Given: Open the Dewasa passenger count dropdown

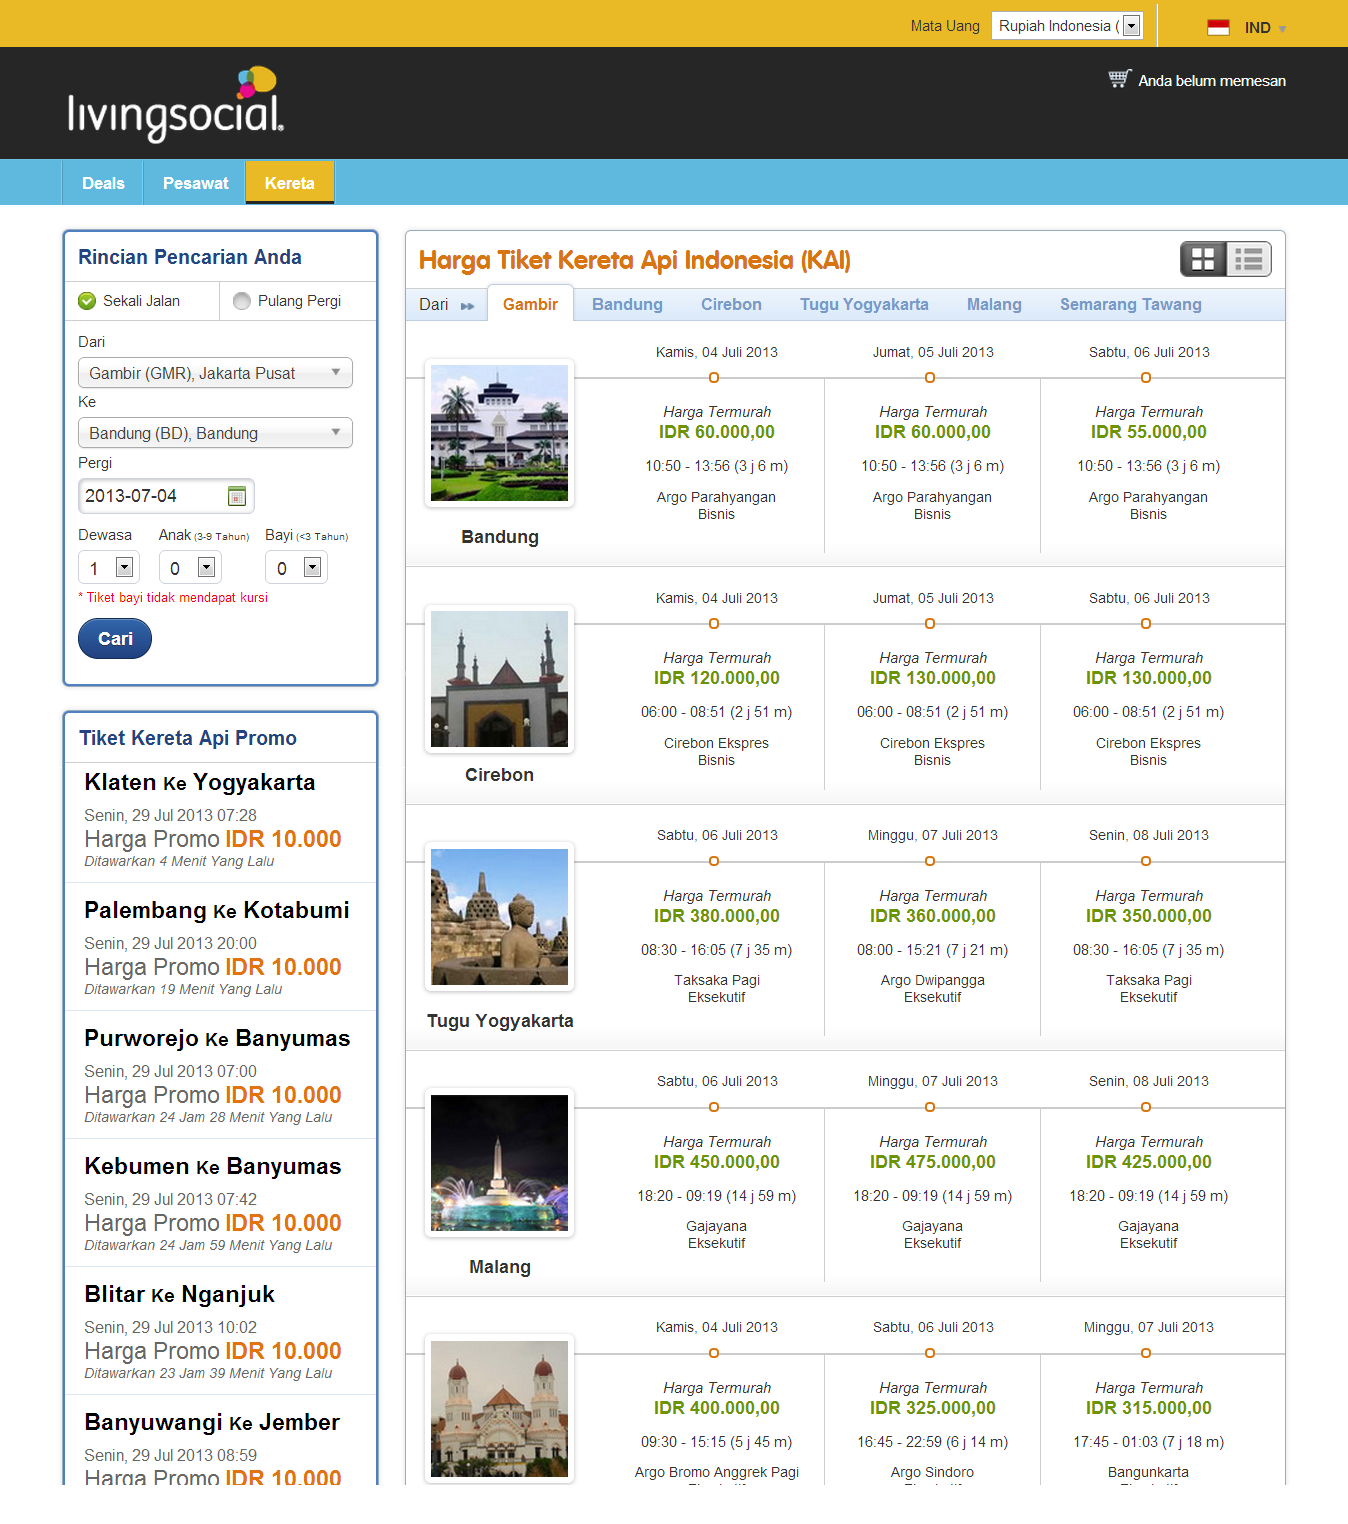Looking at the screenshot, I should coord(108,568).
